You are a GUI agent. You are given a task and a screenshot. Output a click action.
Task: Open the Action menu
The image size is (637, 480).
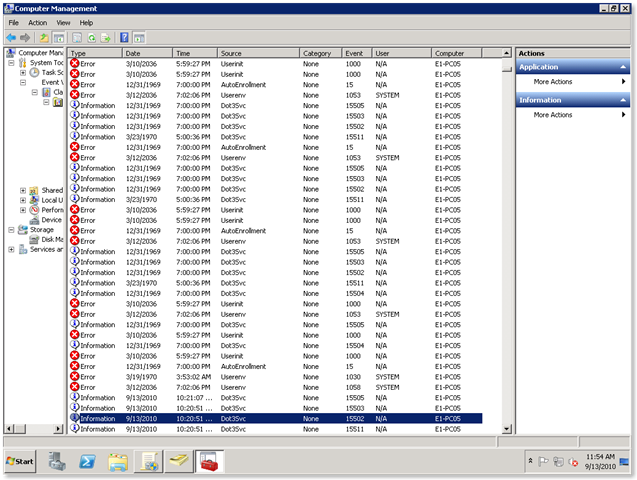pos(37,22)
